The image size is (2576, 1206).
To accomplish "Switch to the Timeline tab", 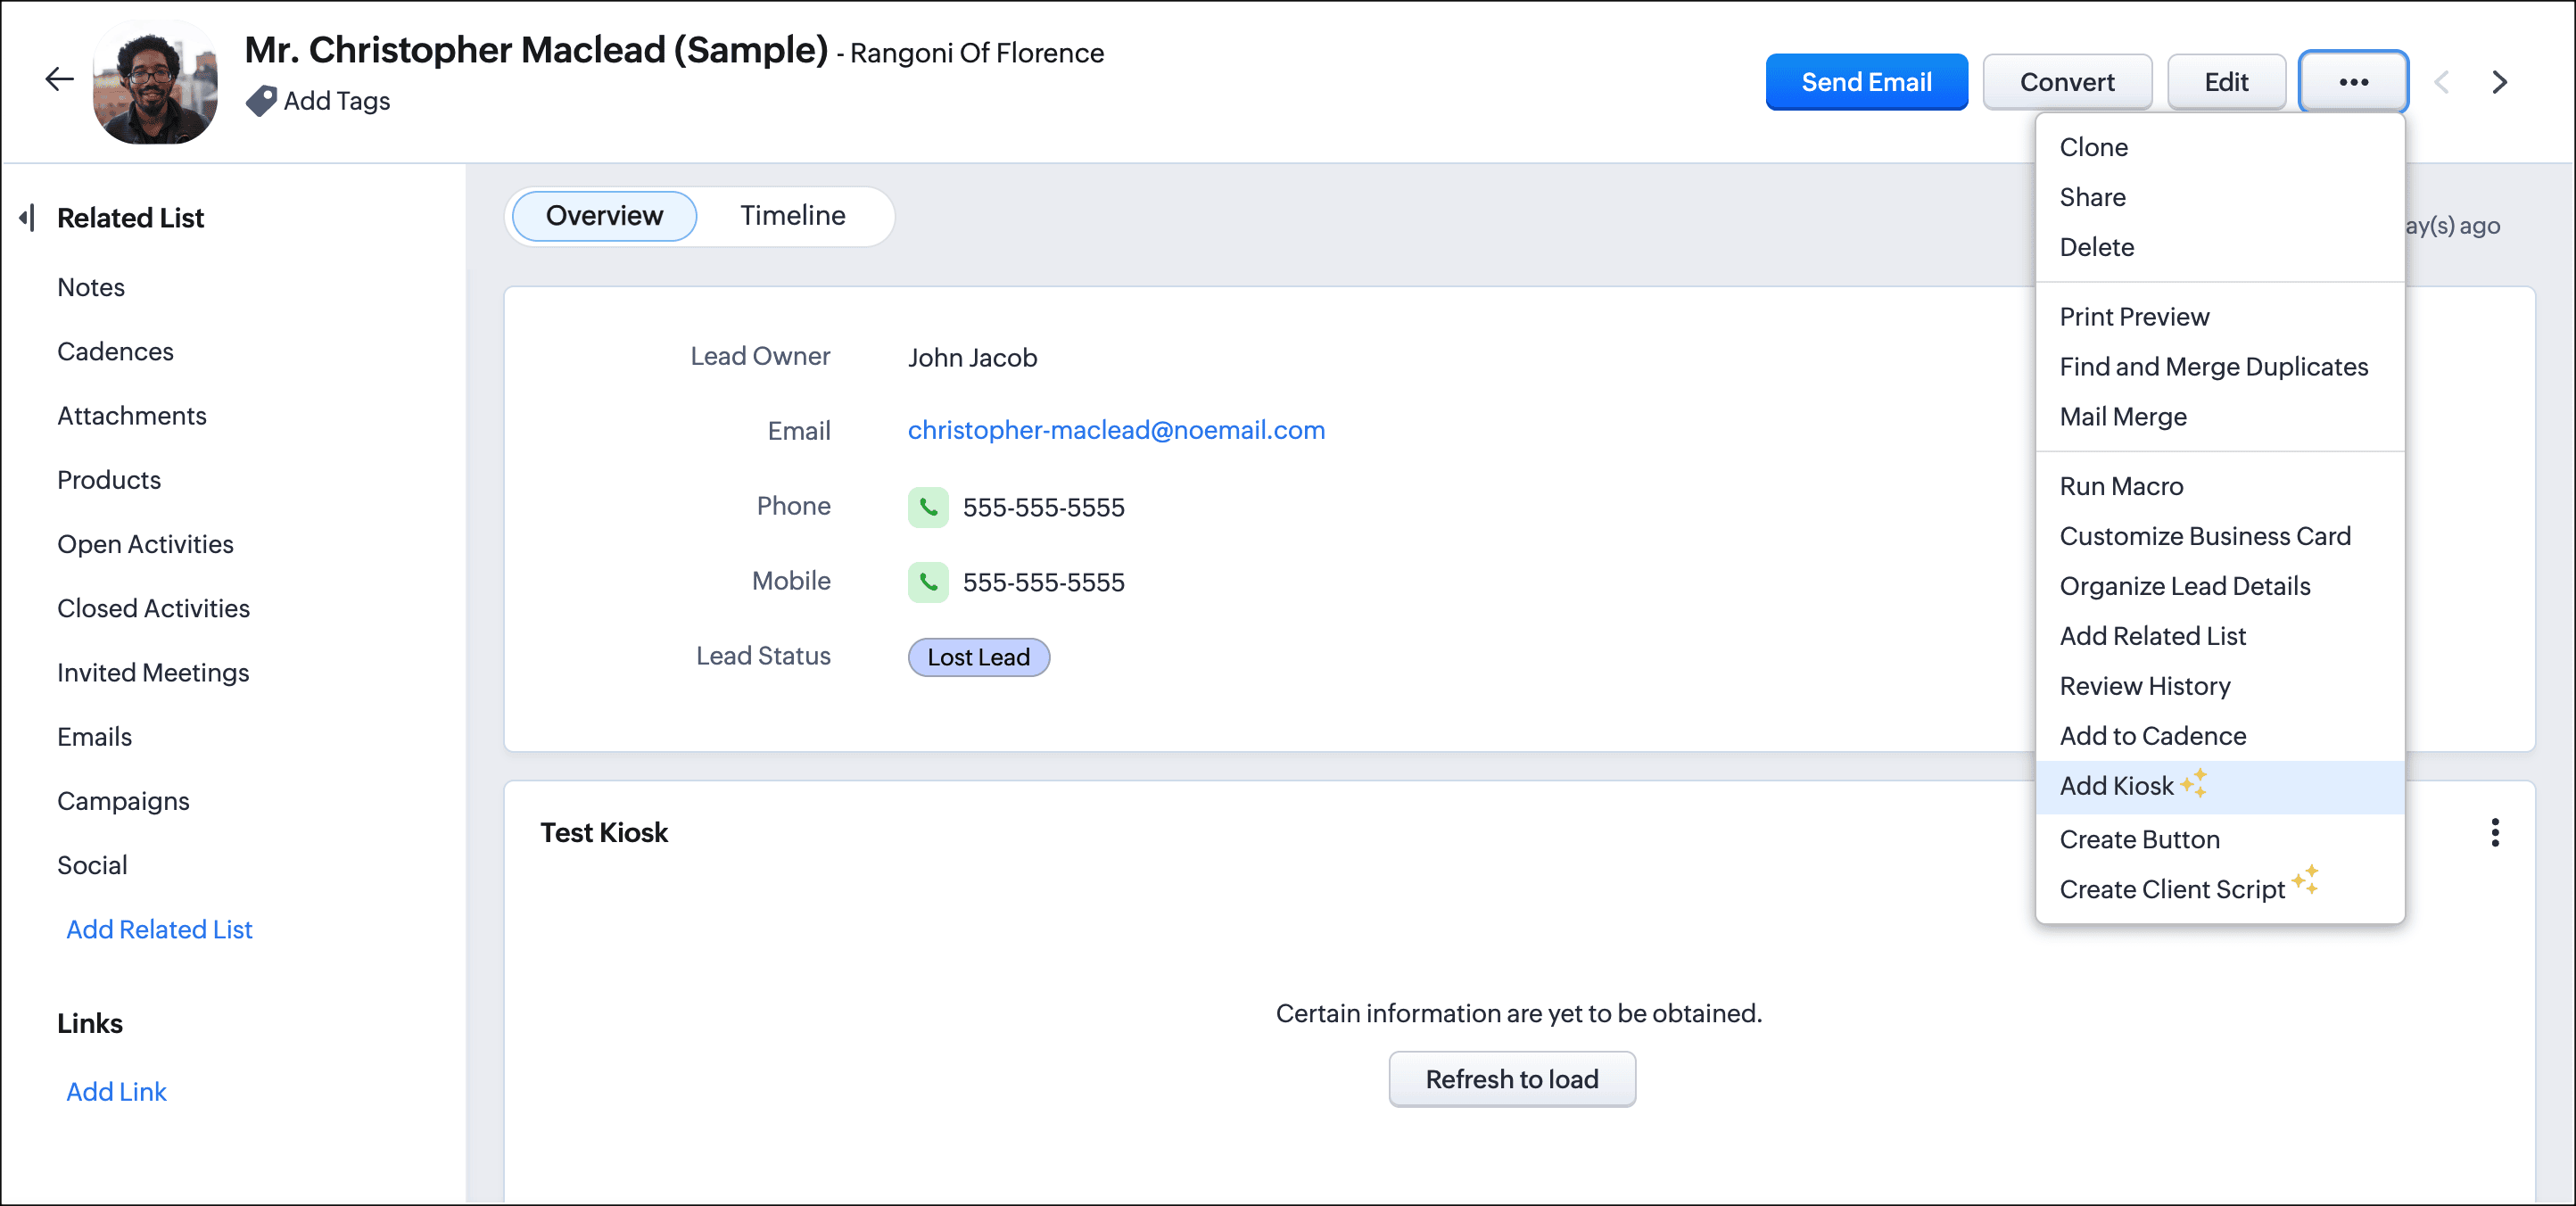I will coord(792,215).
